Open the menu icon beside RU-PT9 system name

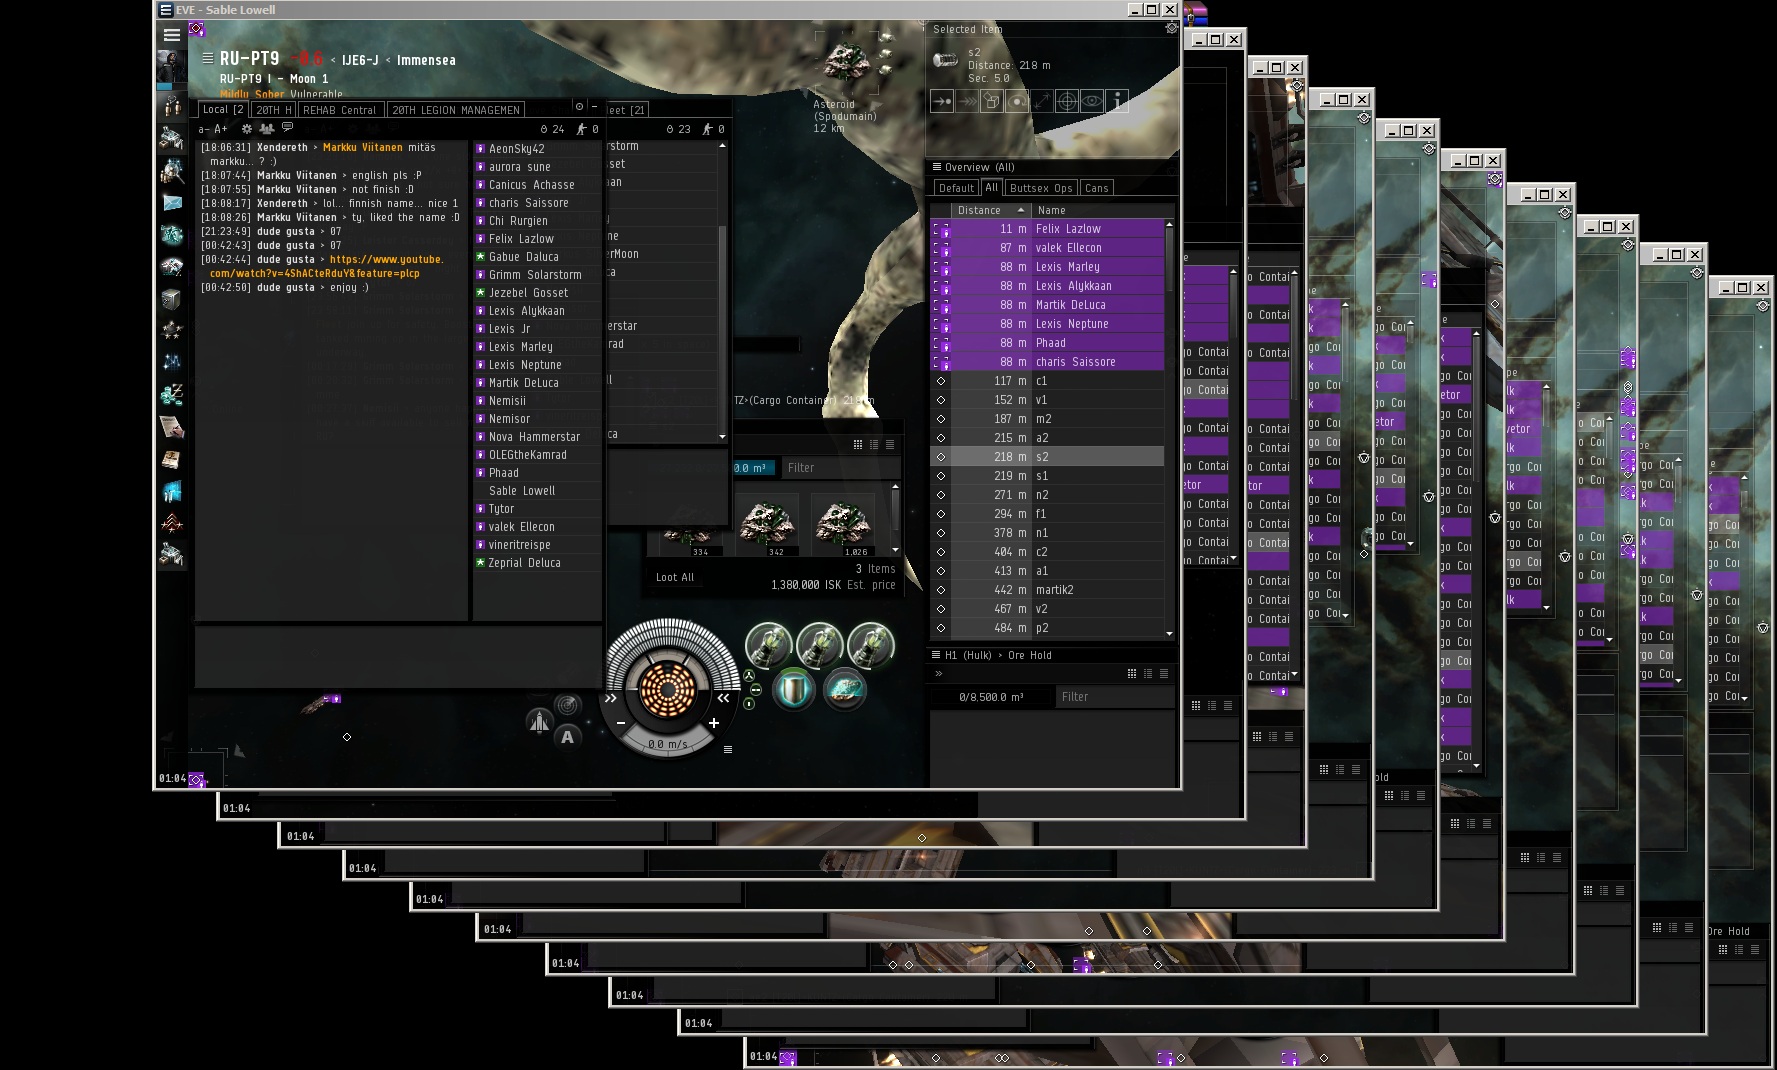208,58
